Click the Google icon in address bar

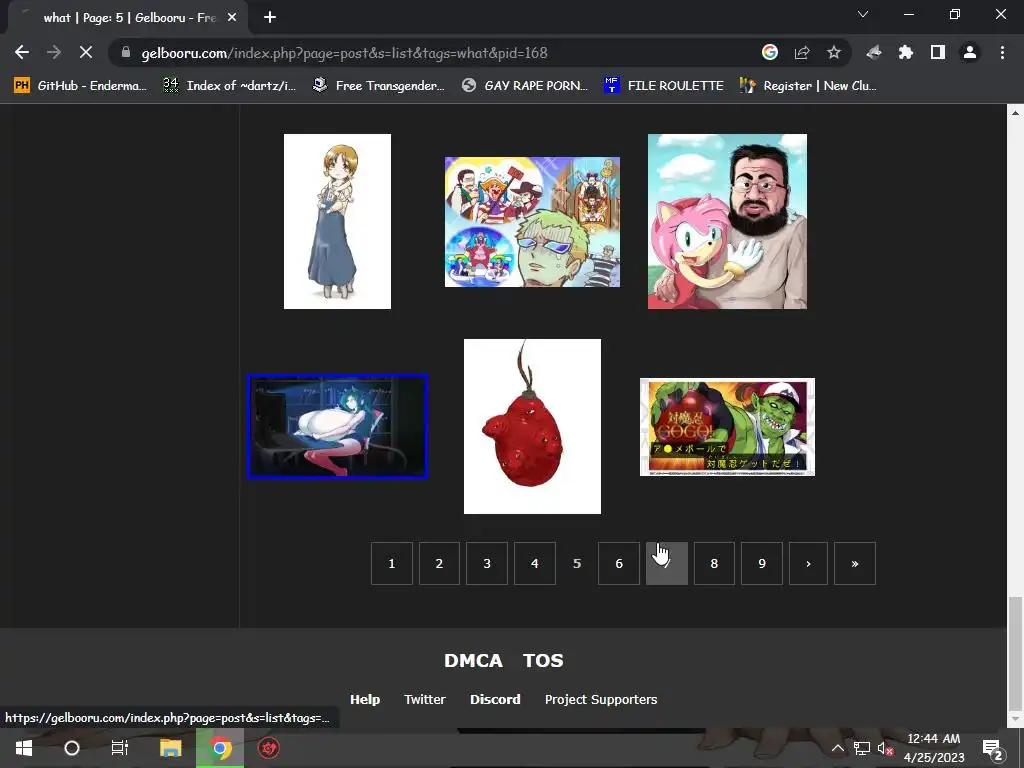point(770,52)
